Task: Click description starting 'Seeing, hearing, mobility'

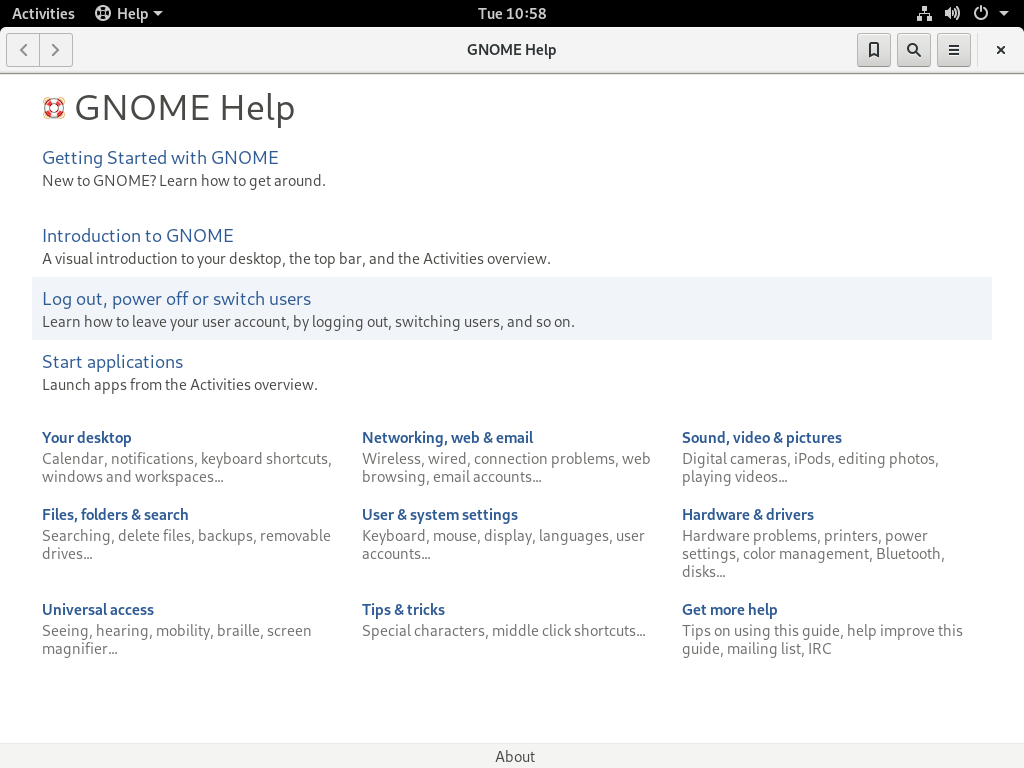Action: tap(176, 639)
